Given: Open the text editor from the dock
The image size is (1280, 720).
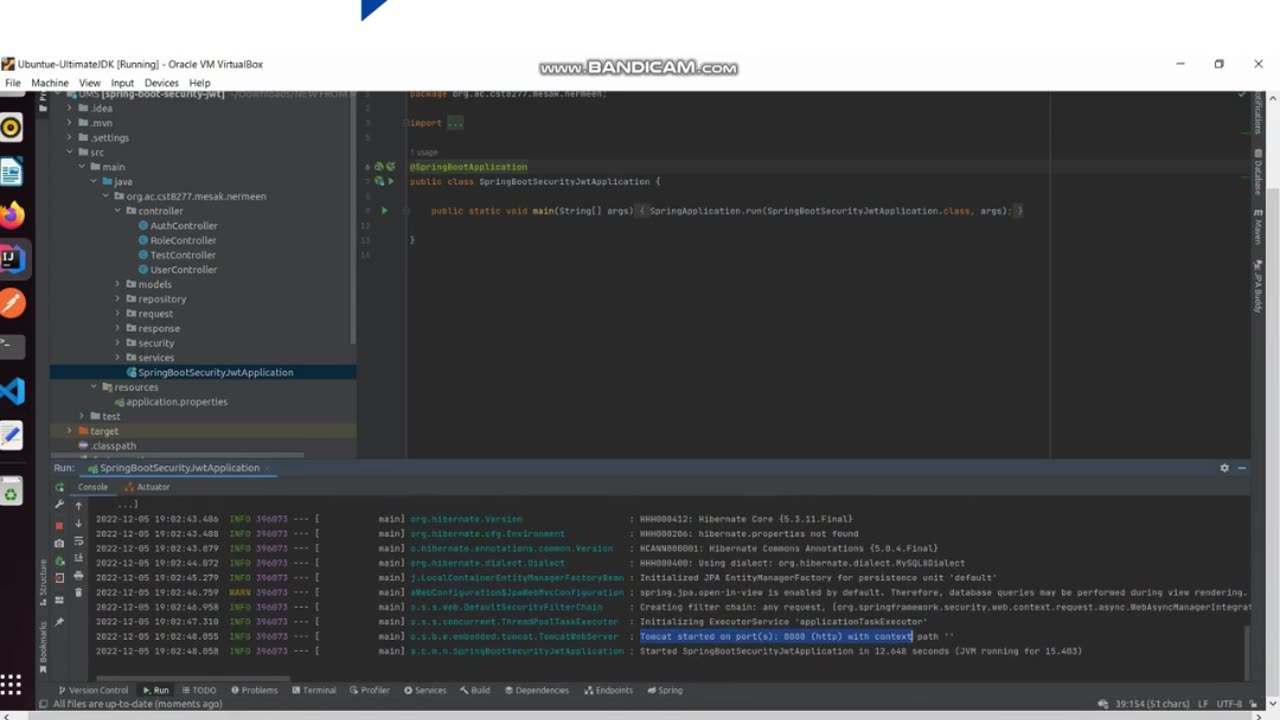Looking at the screenshot, I should (12, 436).
